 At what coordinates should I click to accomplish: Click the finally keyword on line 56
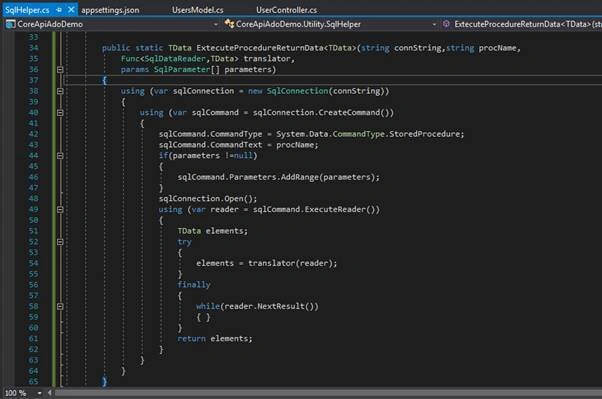coord(194,285)
